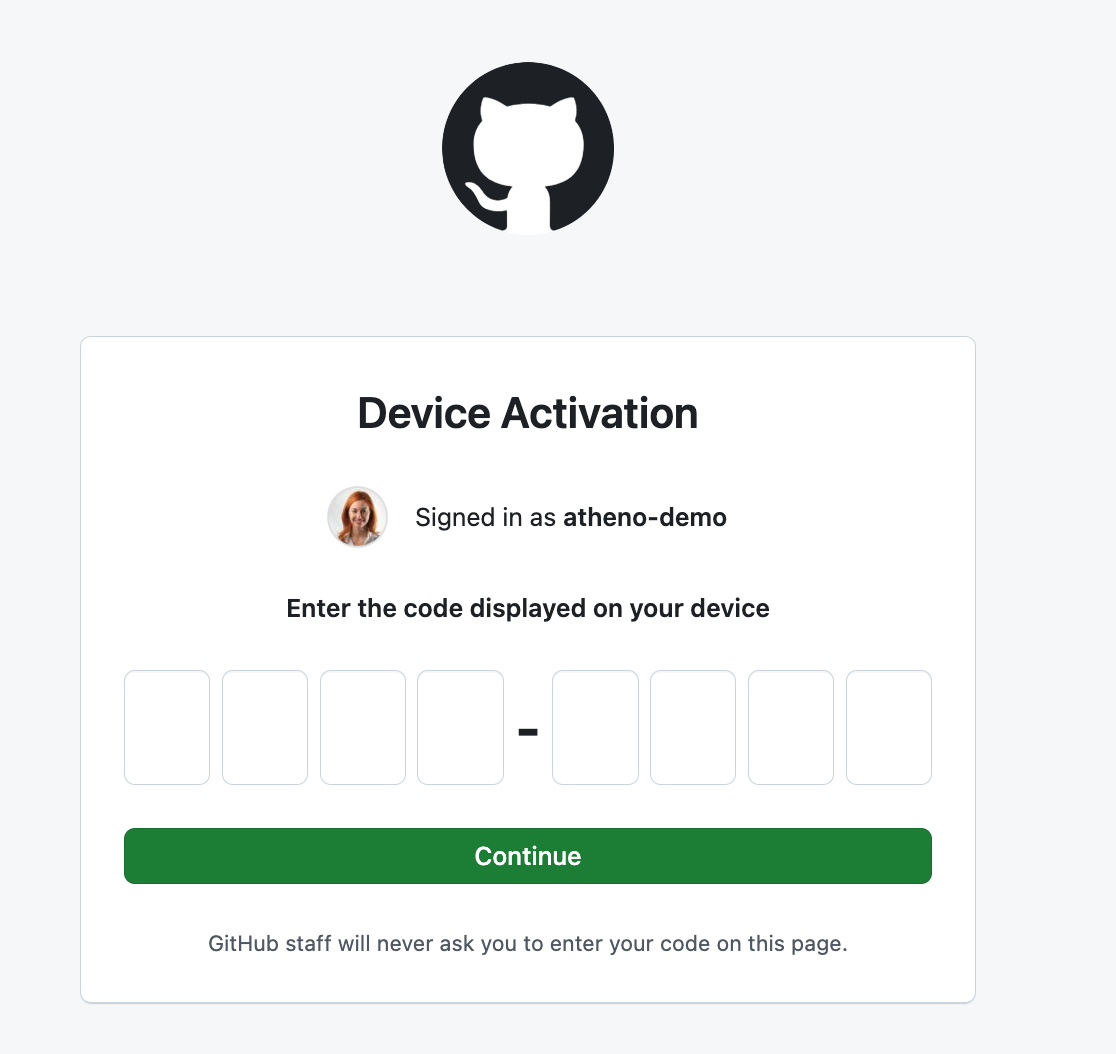Click the GitHub staff warning notice
Viewport: 1116px width, 1054px height.
(528, 944)
